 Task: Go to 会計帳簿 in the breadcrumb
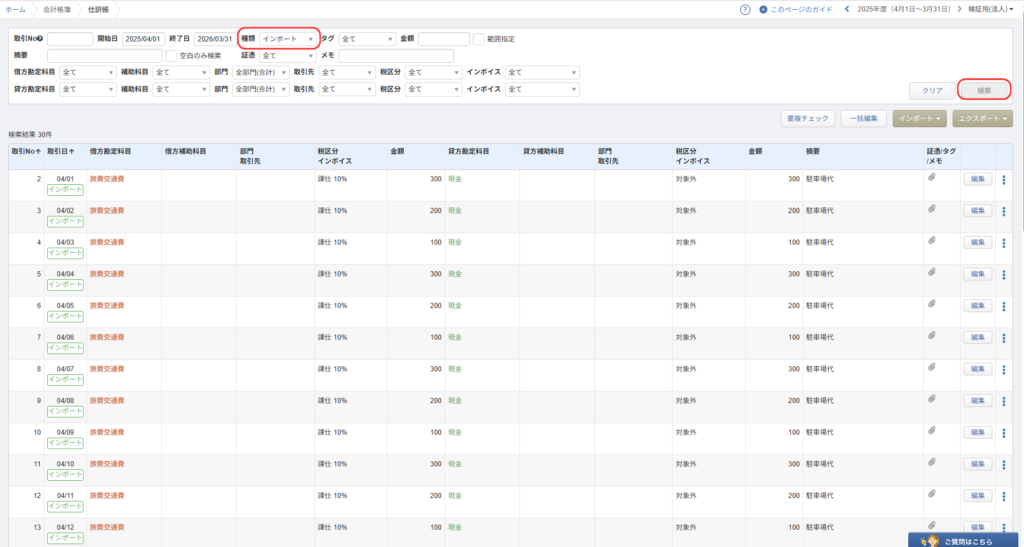click(57, 9)
